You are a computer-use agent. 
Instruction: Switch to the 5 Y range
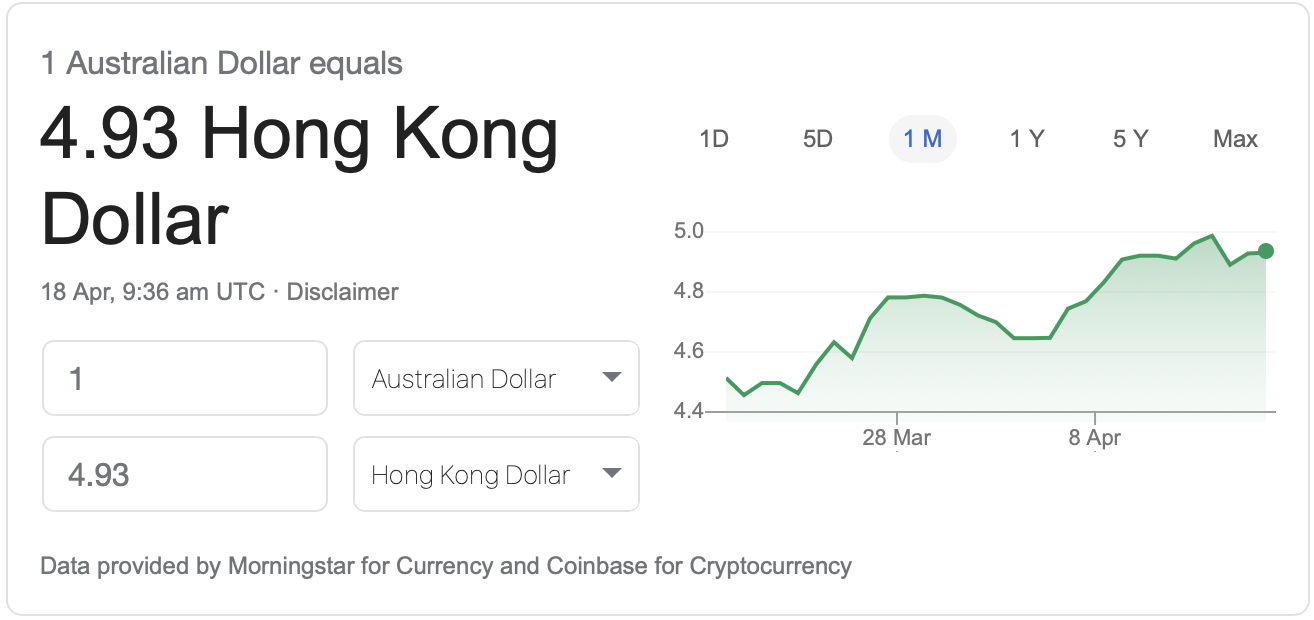pyautogui.click(x=1131, y=139)
